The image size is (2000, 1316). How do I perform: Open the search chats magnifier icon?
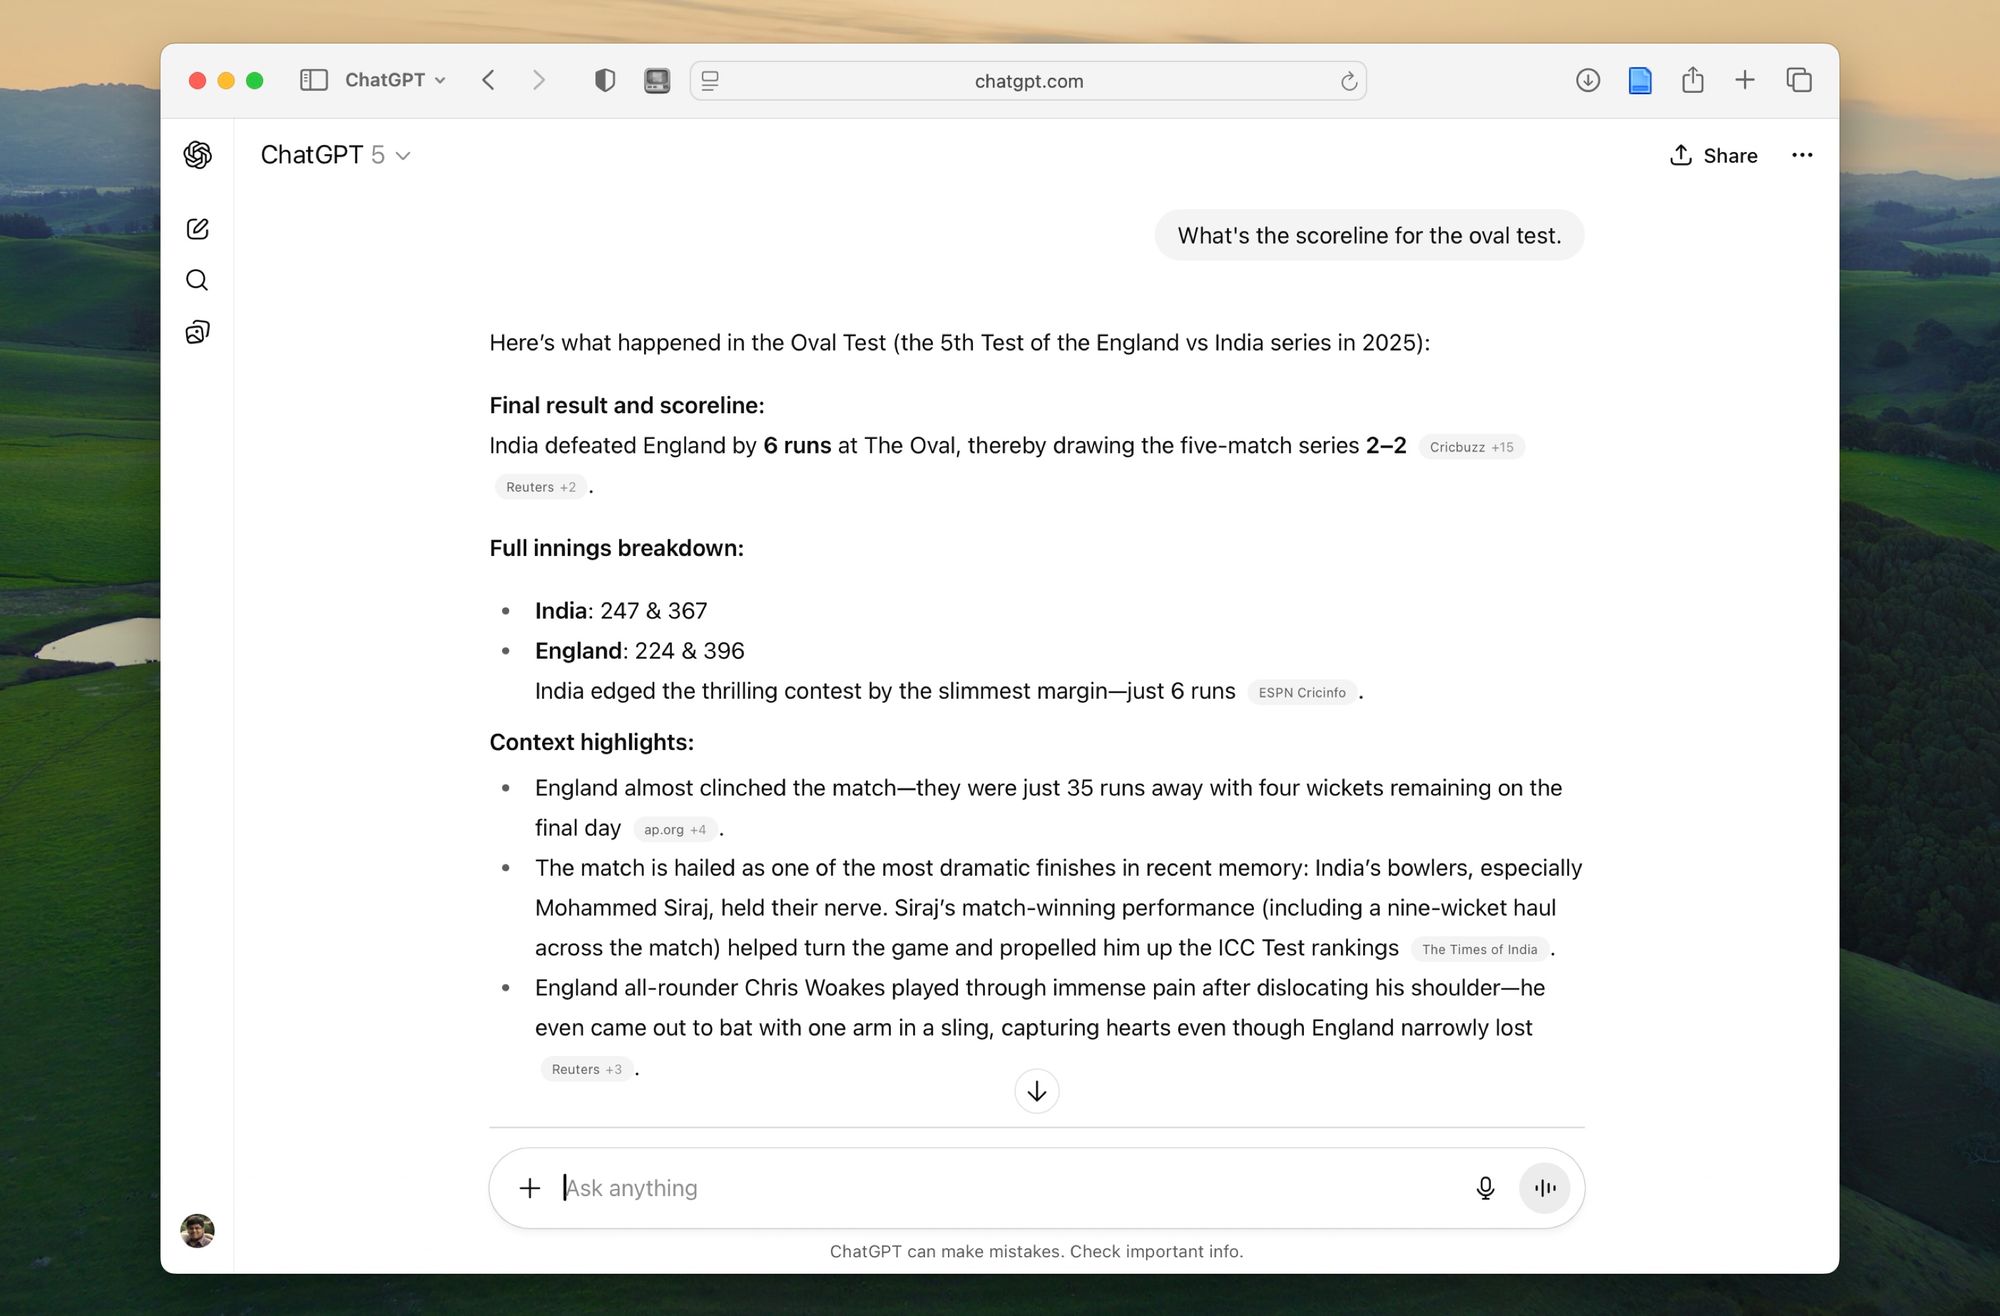pyautogui.click(x=197, y=280)
